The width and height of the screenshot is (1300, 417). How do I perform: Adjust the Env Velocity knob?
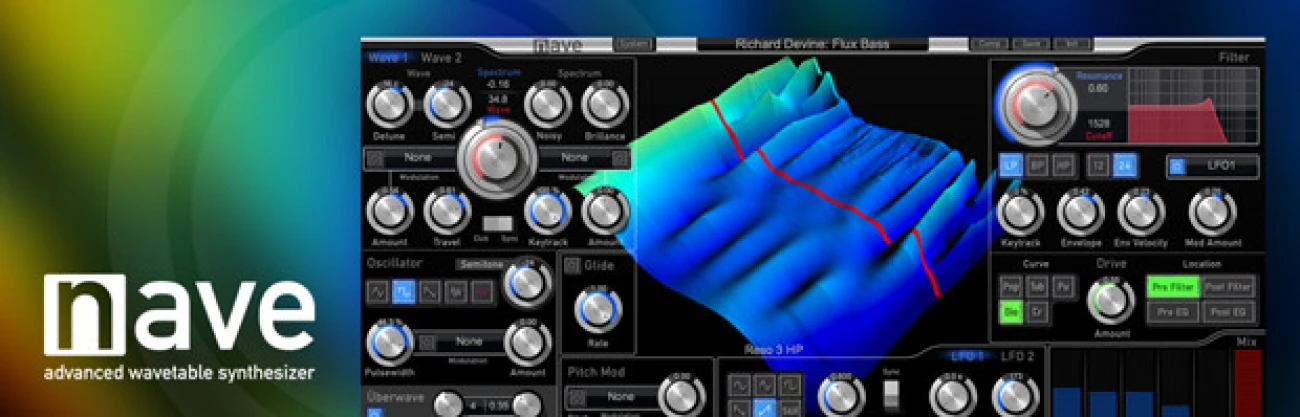[x=1141, y=211]
